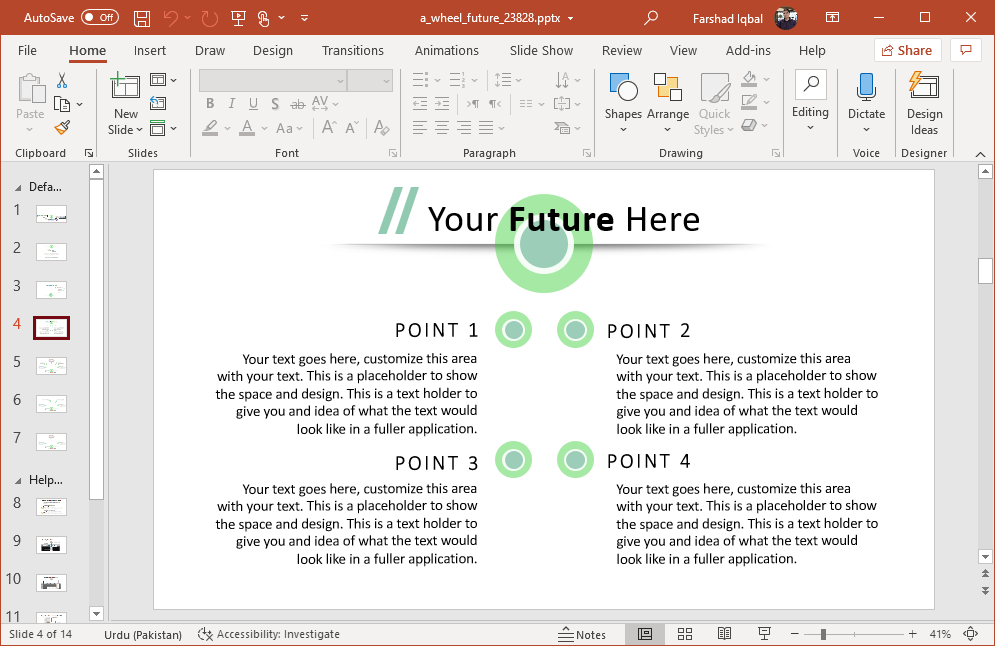Screen dimensions: 995x646
Task: Open the Transitions tab
Action: 352,51
